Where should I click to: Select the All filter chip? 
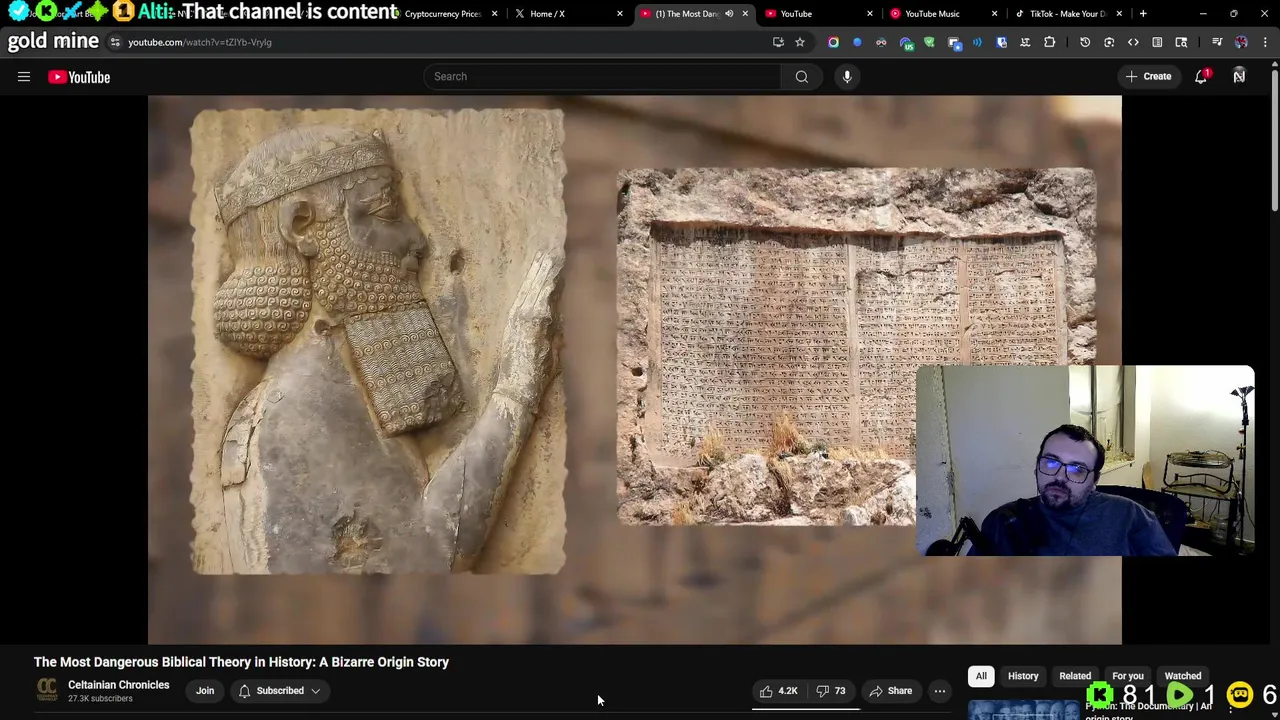click(981, 676)
